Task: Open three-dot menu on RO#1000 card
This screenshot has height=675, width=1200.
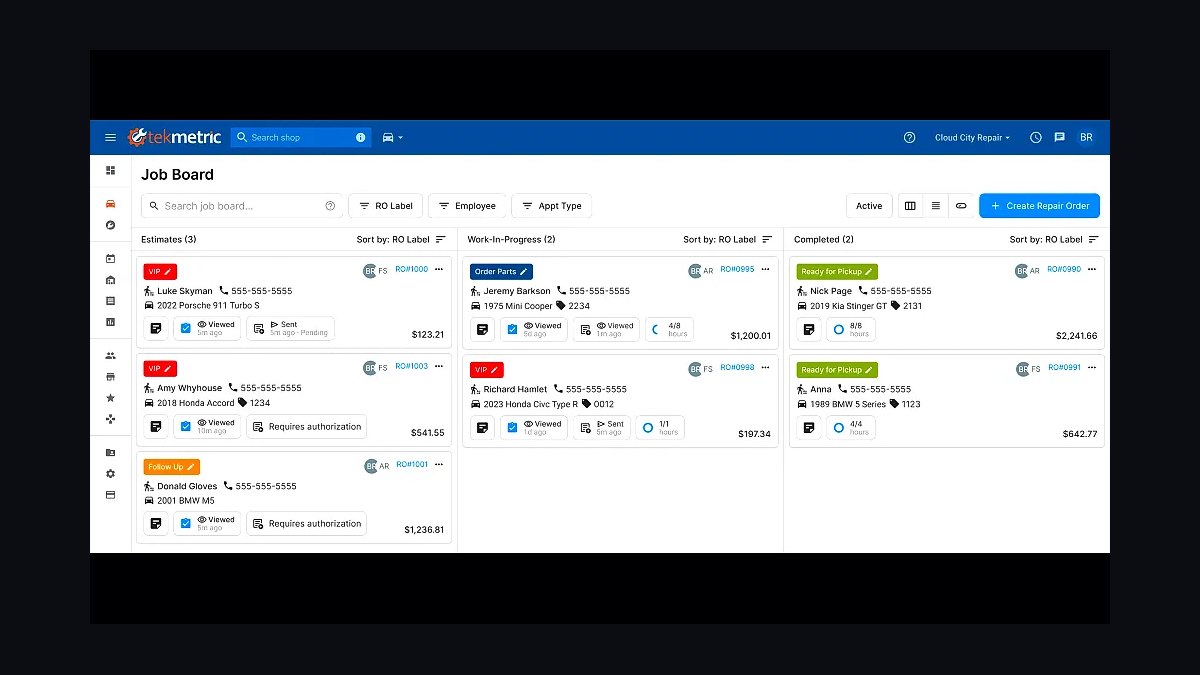Action: pos(439,269)
